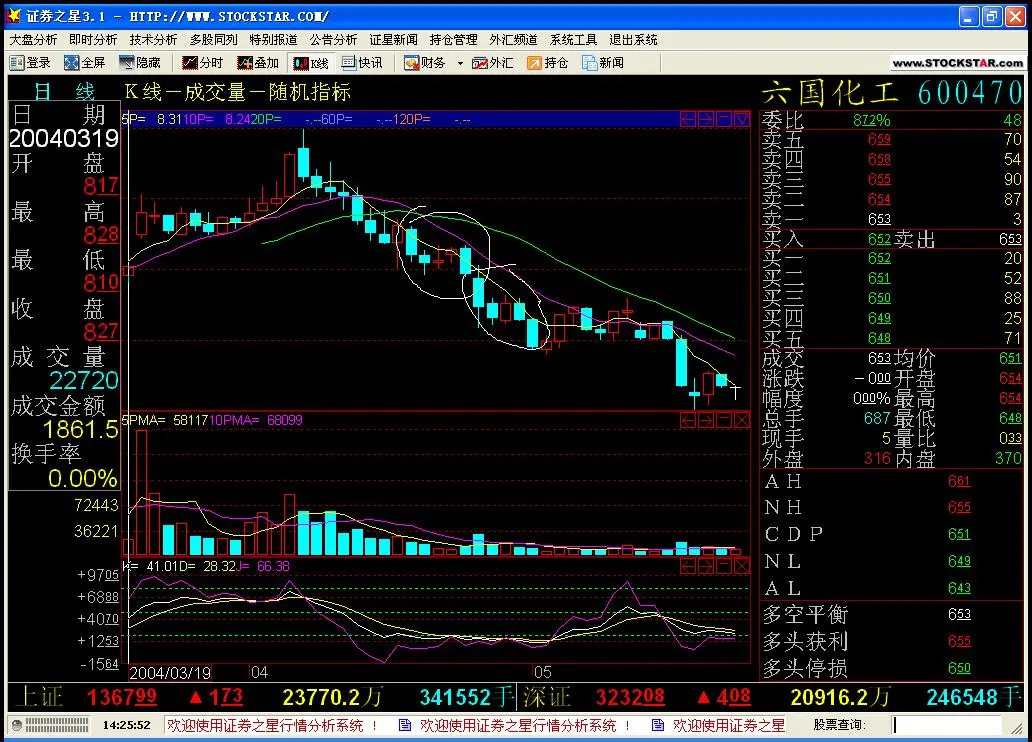
Task: Click the 14:25:52 clock in status bar
Action: pyautogui.click(x=126, y=726)
